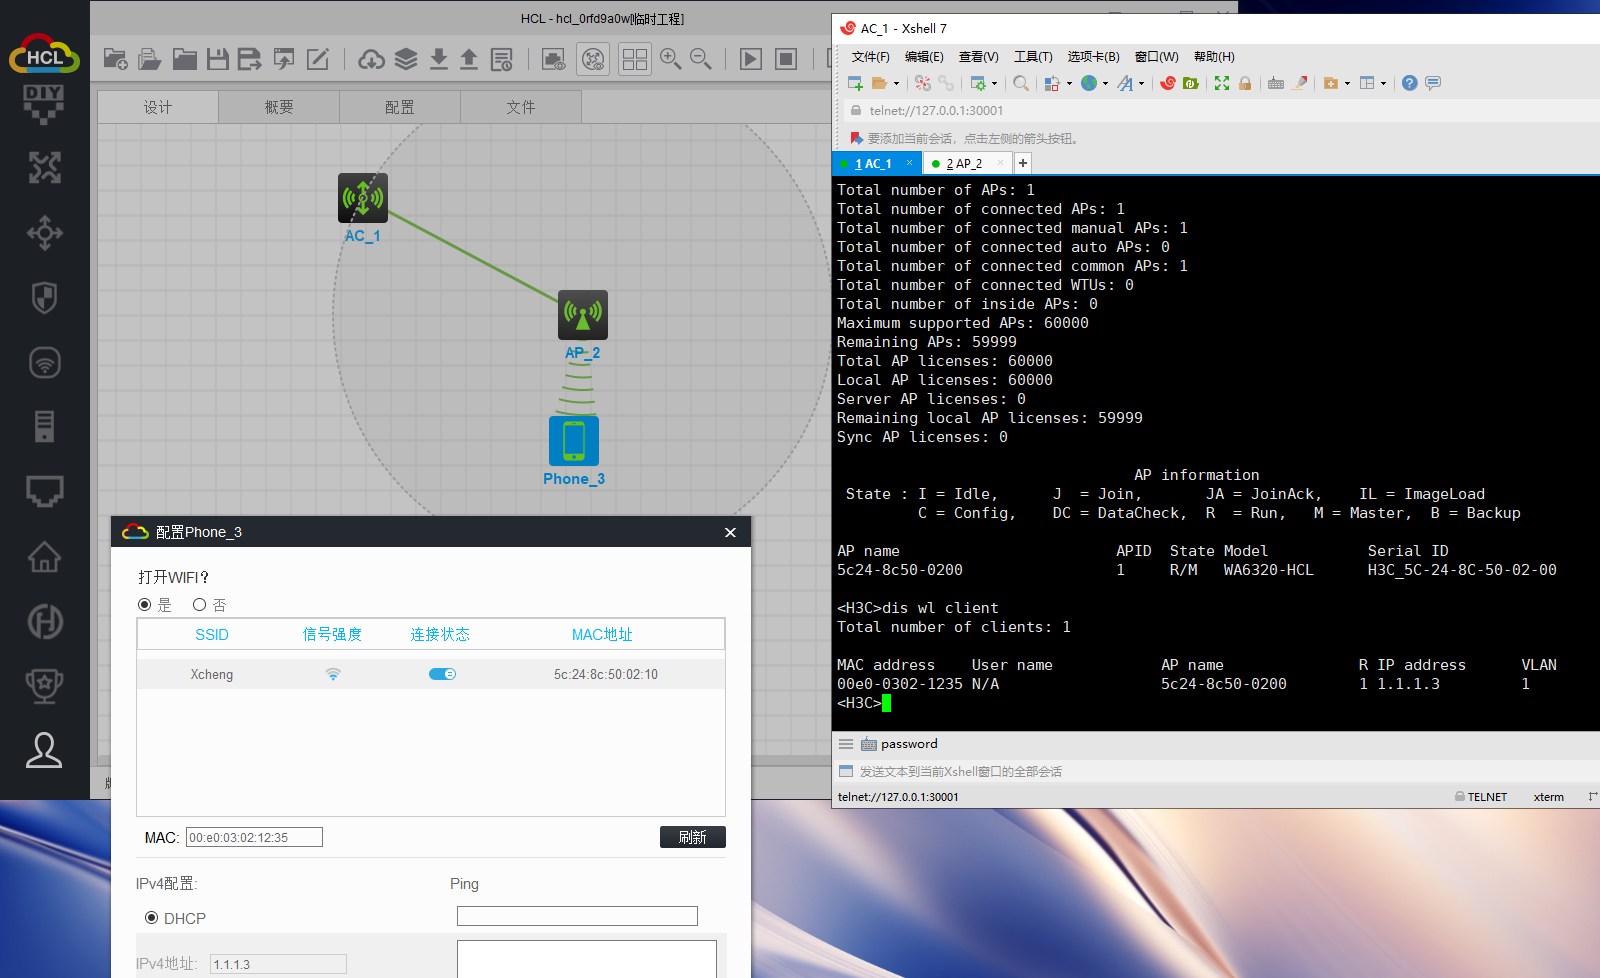Image resolution: width=1600 pixels, height=978 pixels.
Task: Toggle Xcheng connection status switch
Action: (442, 674)
